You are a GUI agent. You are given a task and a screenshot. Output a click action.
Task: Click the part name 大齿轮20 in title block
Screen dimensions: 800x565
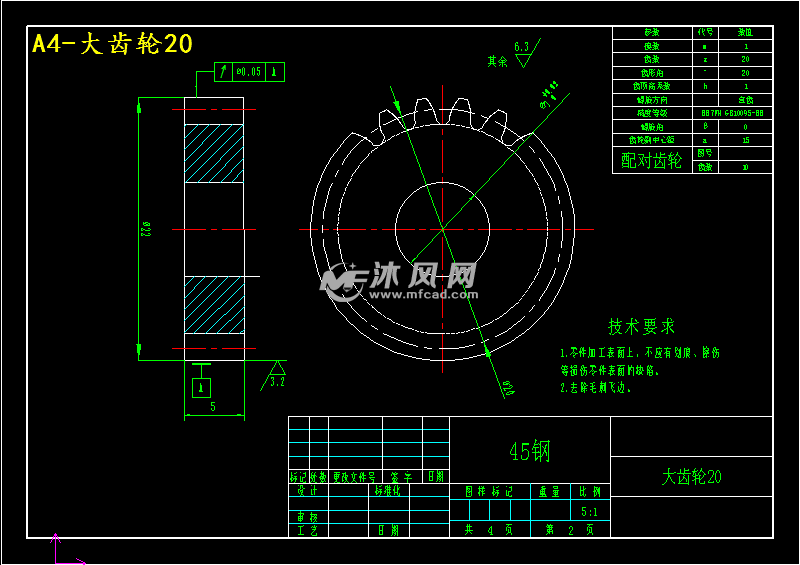coord(691,477)
